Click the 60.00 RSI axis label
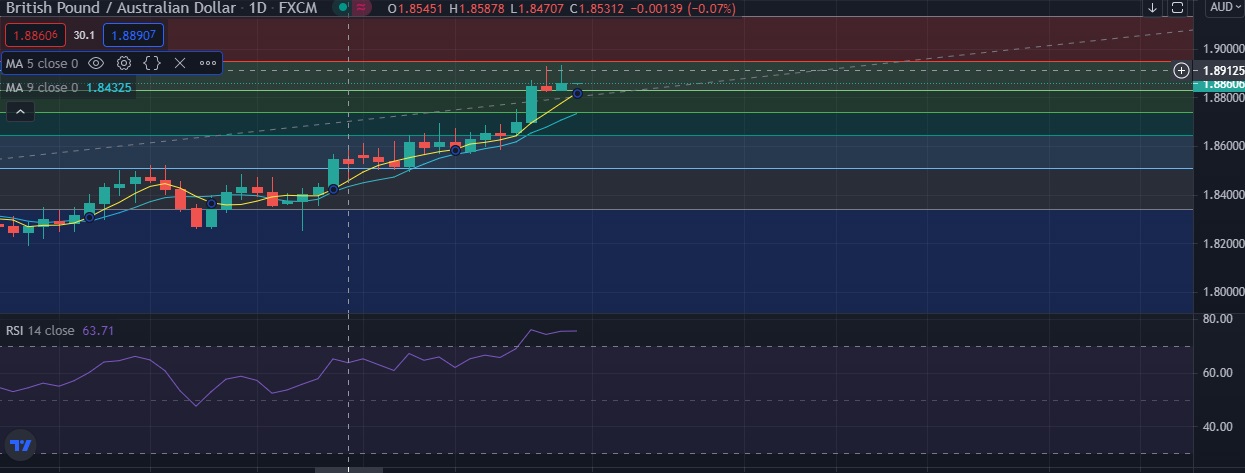1245x473 pixels. tap(1217, 373)
